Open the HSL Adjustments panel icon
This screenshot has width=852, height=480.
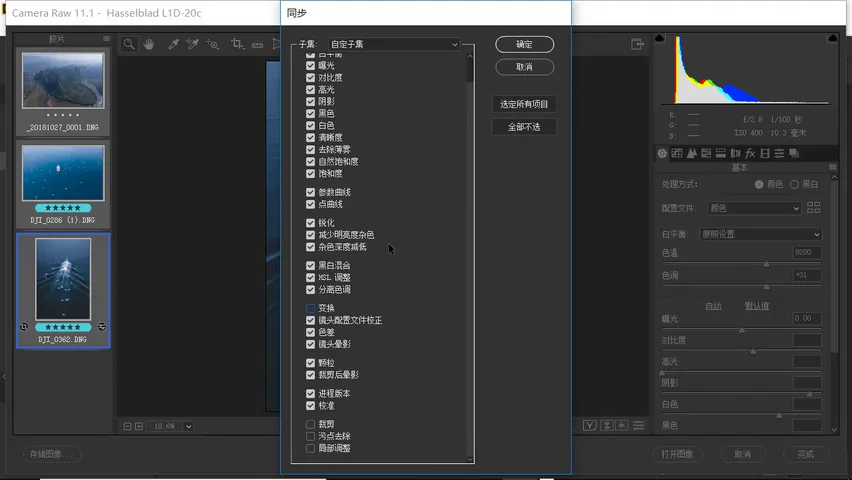[706, 153]
